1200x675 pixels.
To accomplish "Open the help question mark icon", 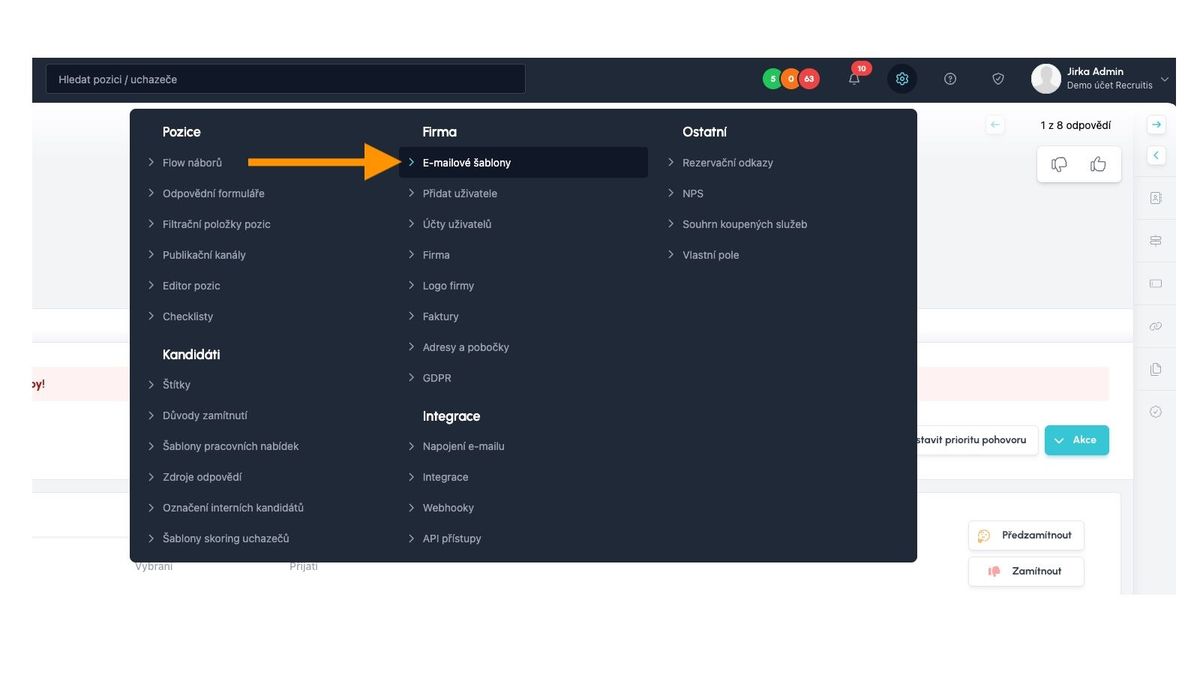I will pyautogui.click(x=950, y=79).
